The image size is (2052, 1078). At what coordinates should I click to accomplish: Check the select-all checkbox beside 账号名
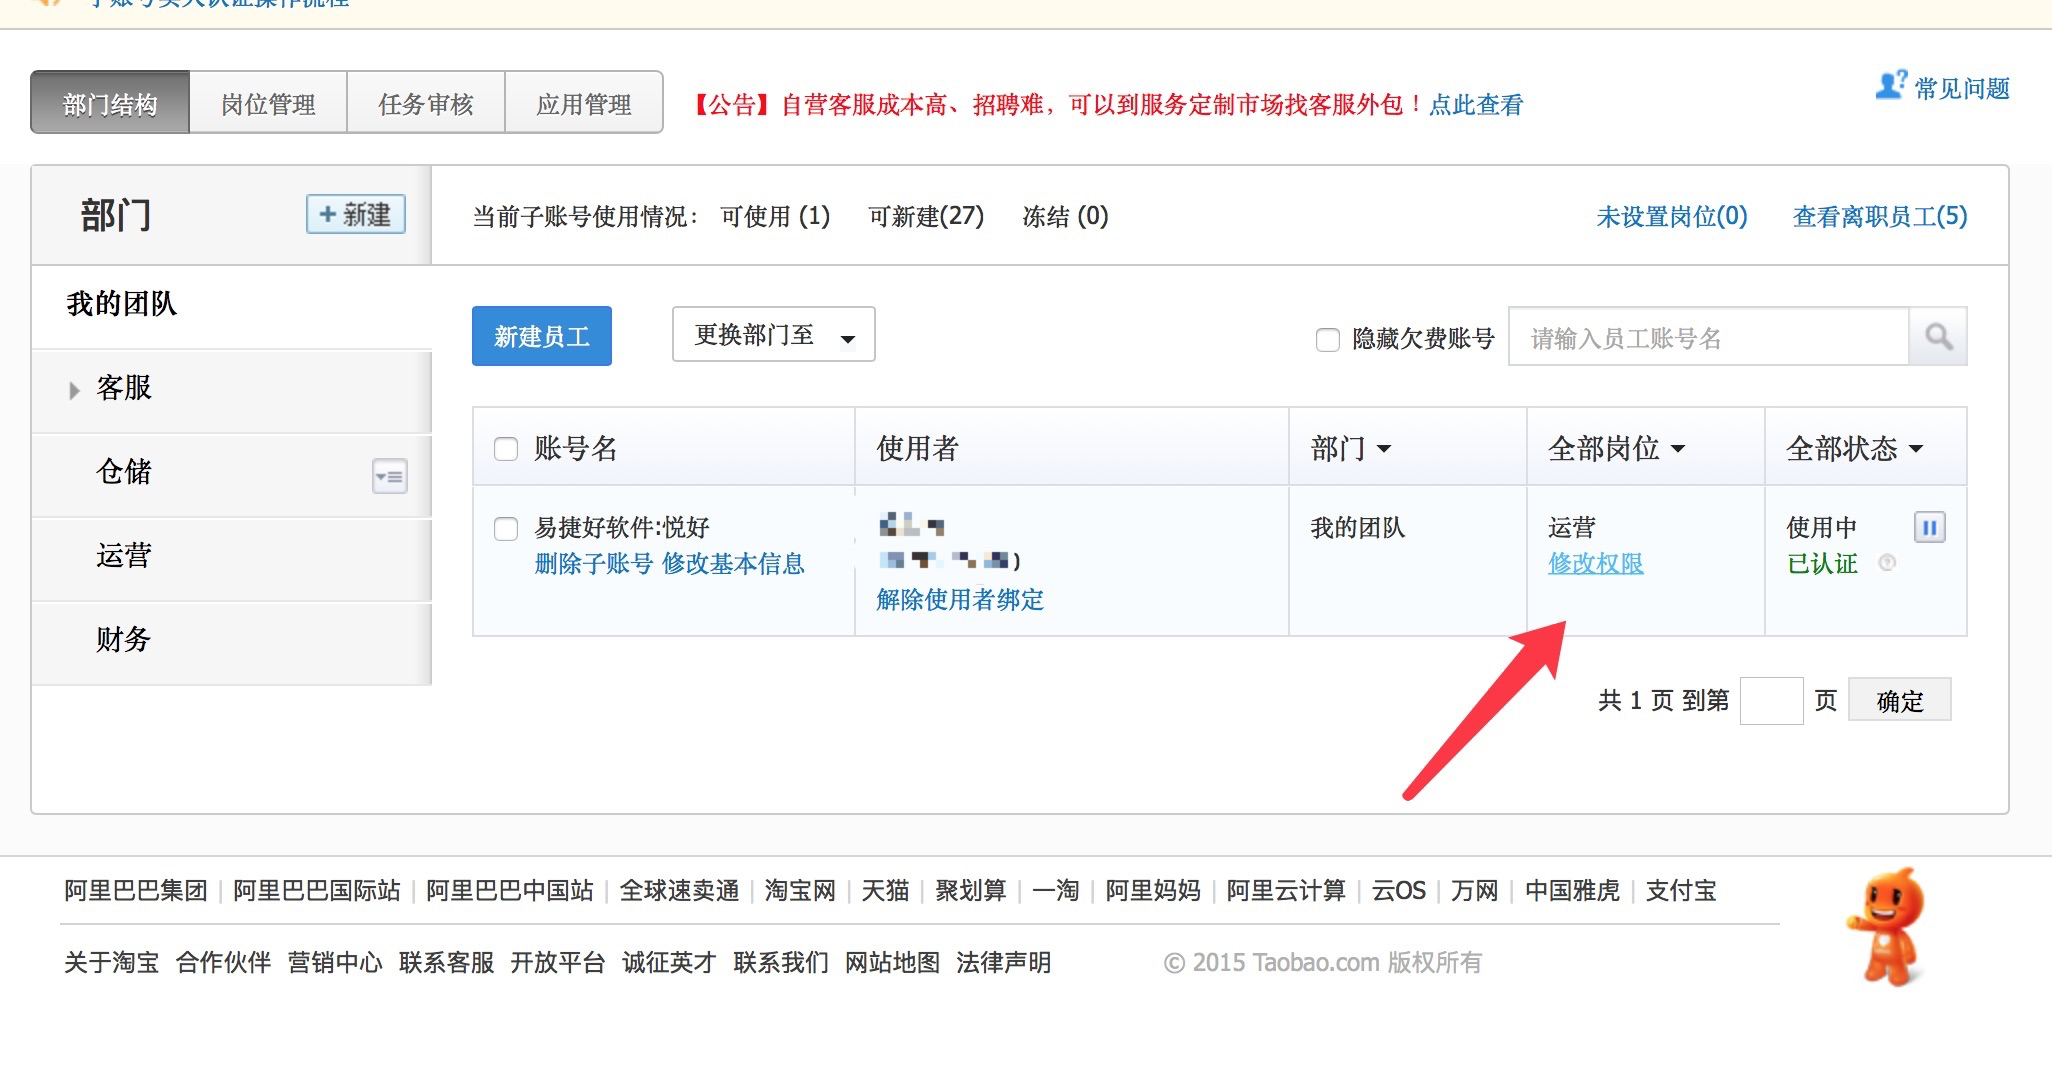tap(506, 449)
